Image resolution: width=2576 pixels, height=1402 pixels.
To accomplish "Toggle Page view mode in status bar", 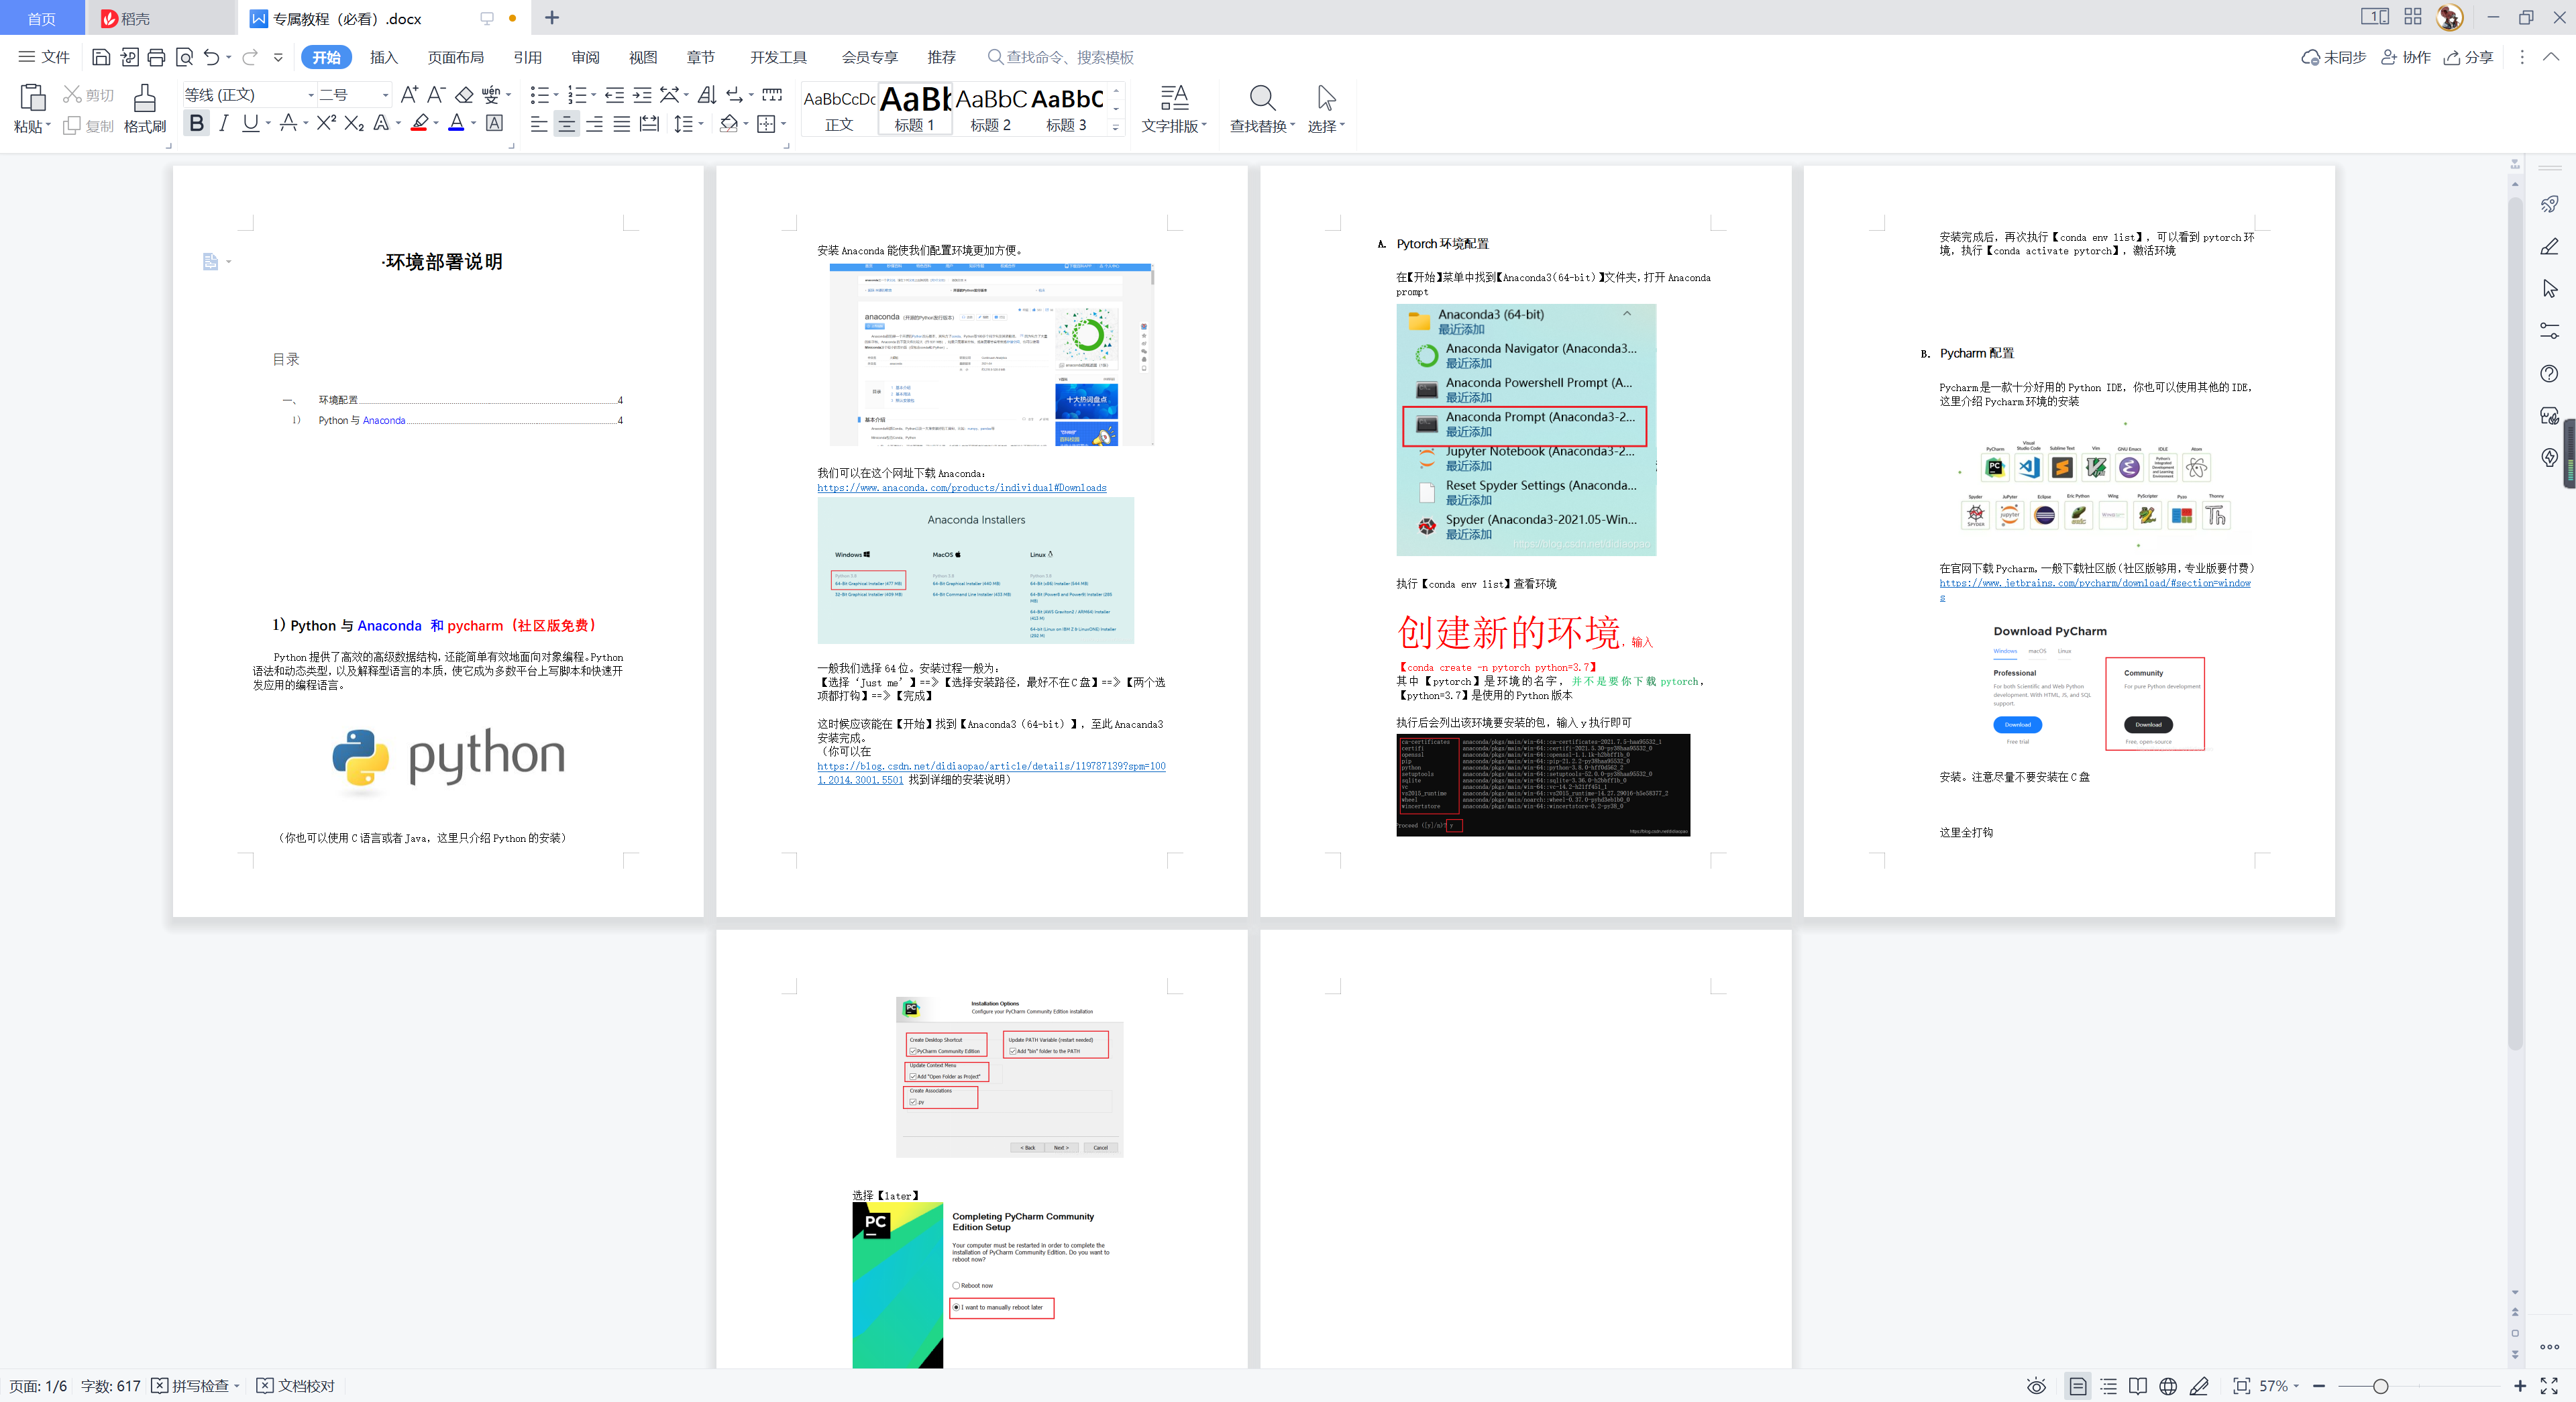I will pyautogui.click(x=2078, y=1386).
